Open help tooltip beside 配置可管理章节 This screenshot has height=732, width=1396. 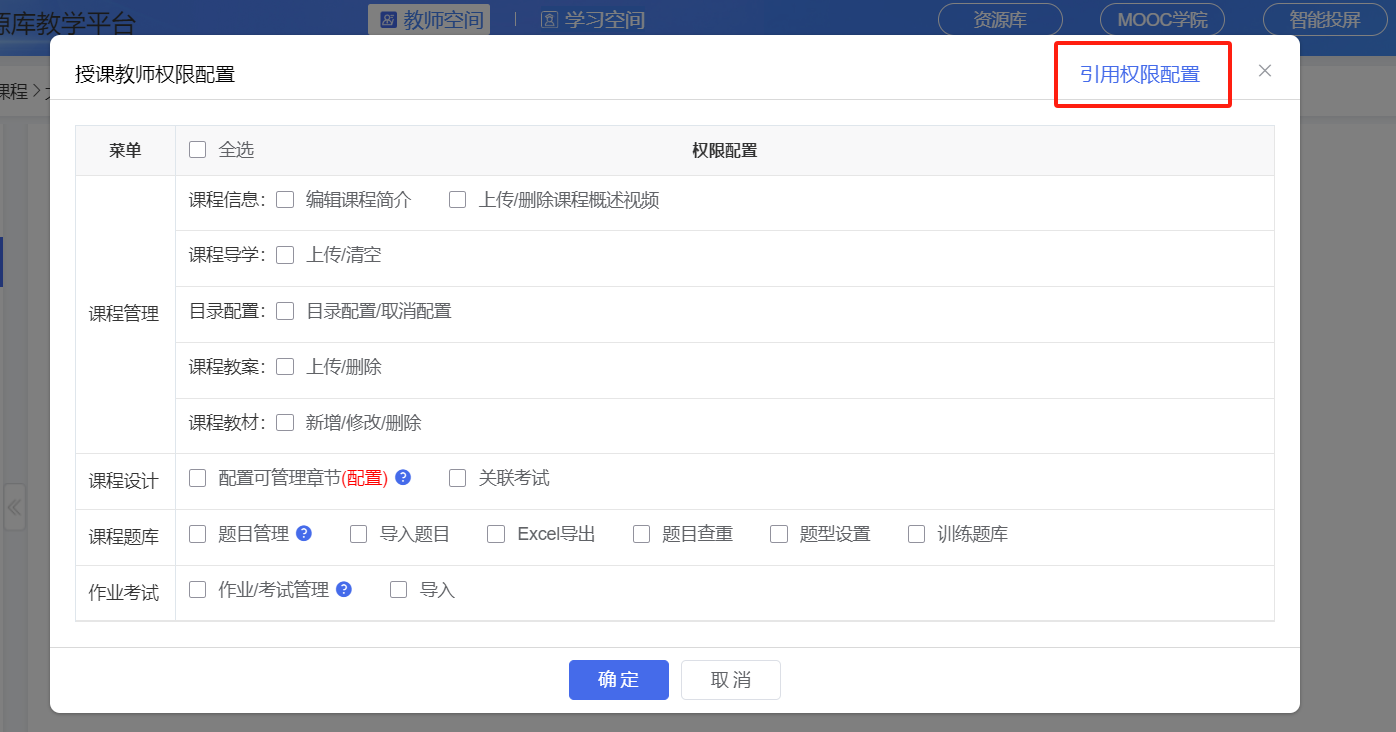tap(402, 478)
